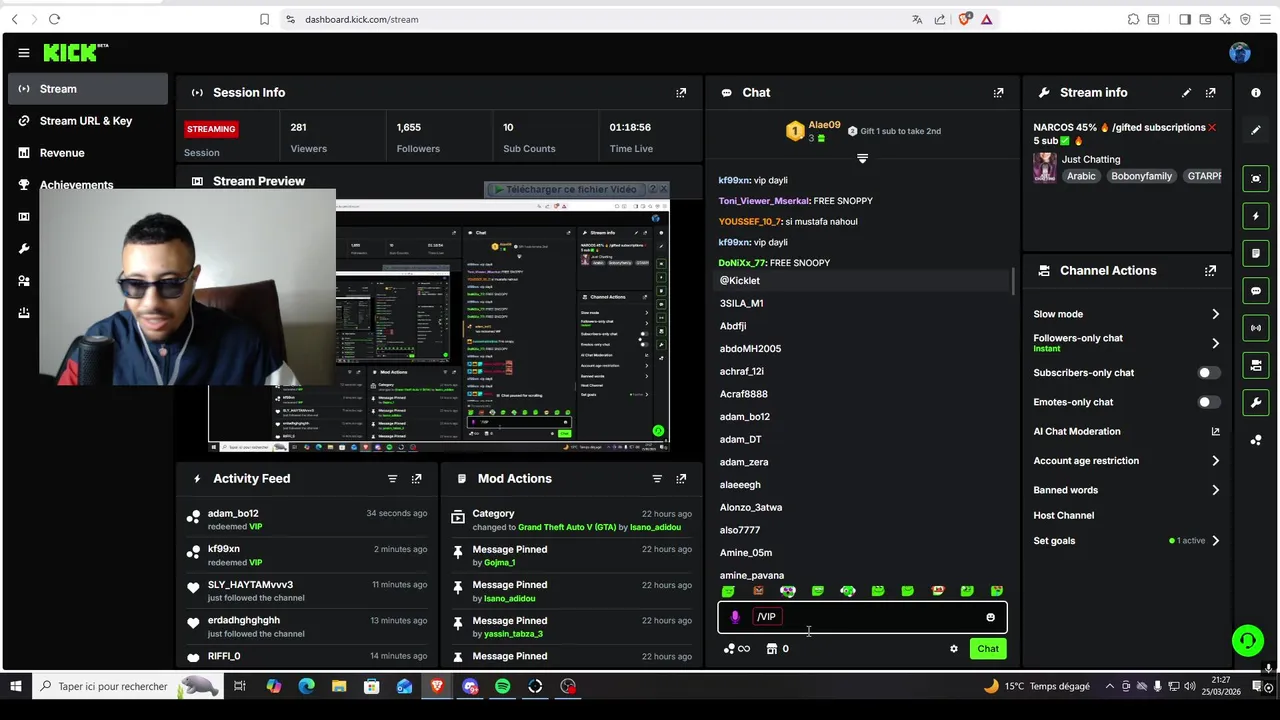Click into the chat message input field
The image size is (1280, 720).
click(x=862, y=617)
